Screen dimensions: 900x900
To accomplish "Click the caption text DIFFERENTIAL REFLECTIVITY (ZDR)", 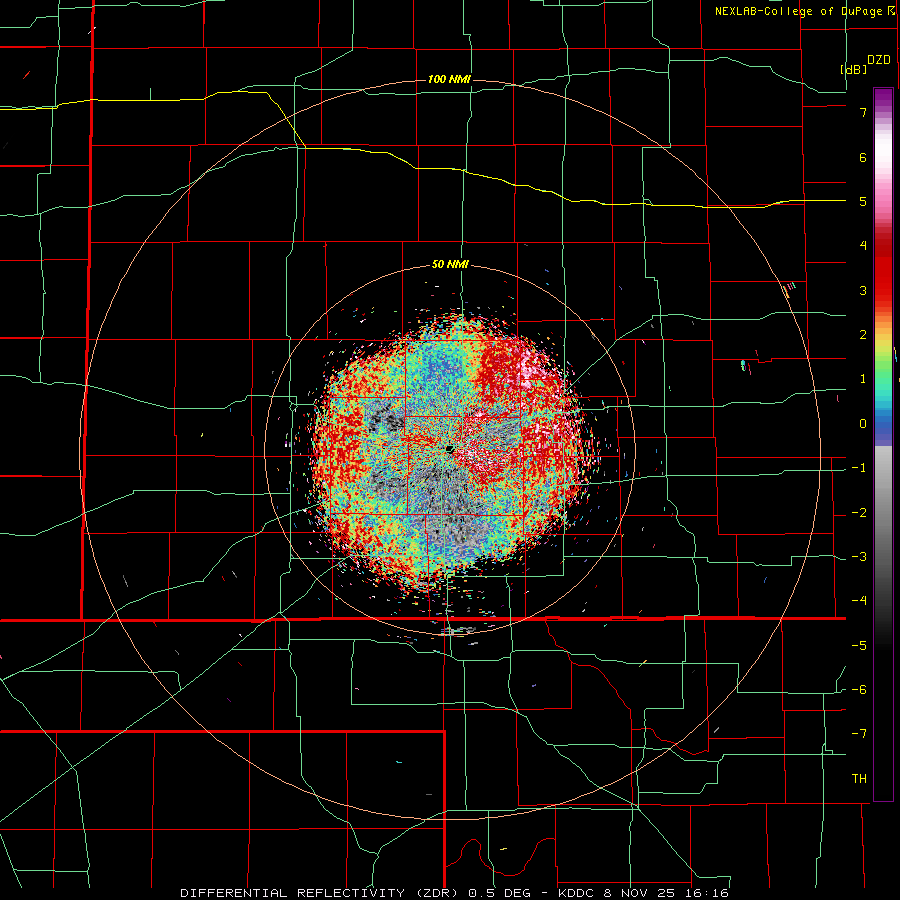I will [319, 893].
